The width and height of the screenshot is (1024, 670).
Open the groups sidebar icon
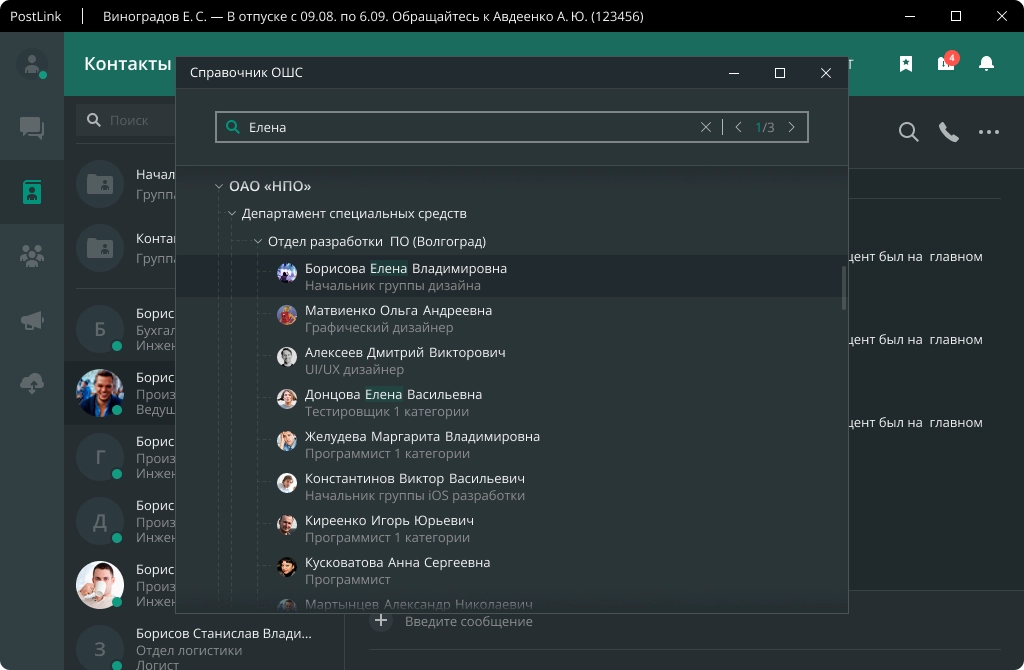click(x=31, y=256)
